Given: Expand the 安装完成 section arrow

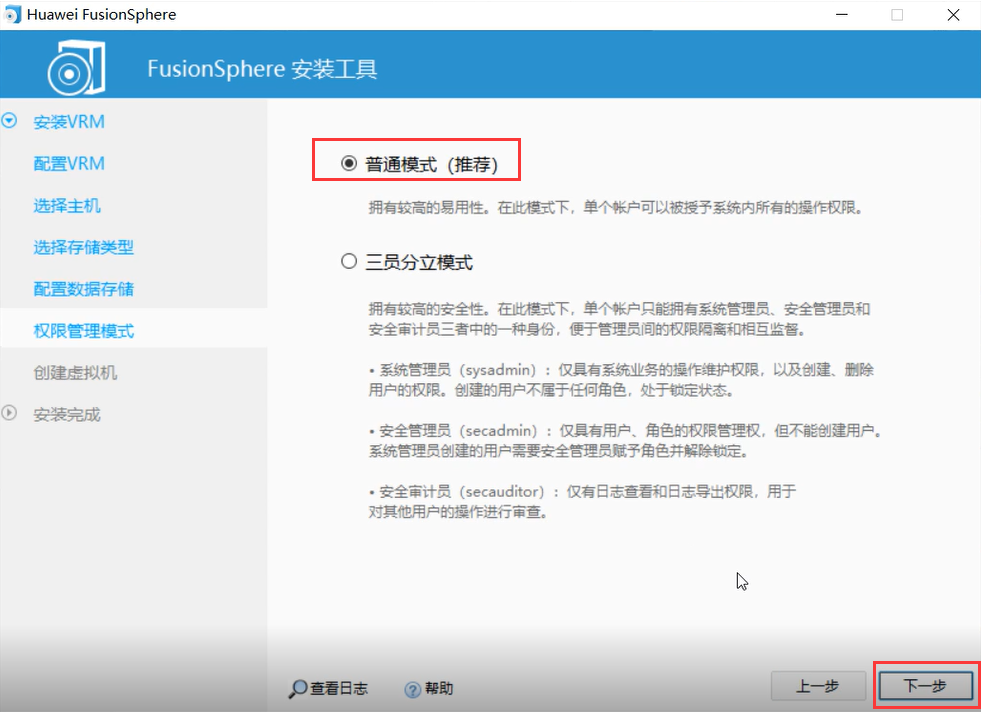Looking at the screenshot, I should [9, 413].
